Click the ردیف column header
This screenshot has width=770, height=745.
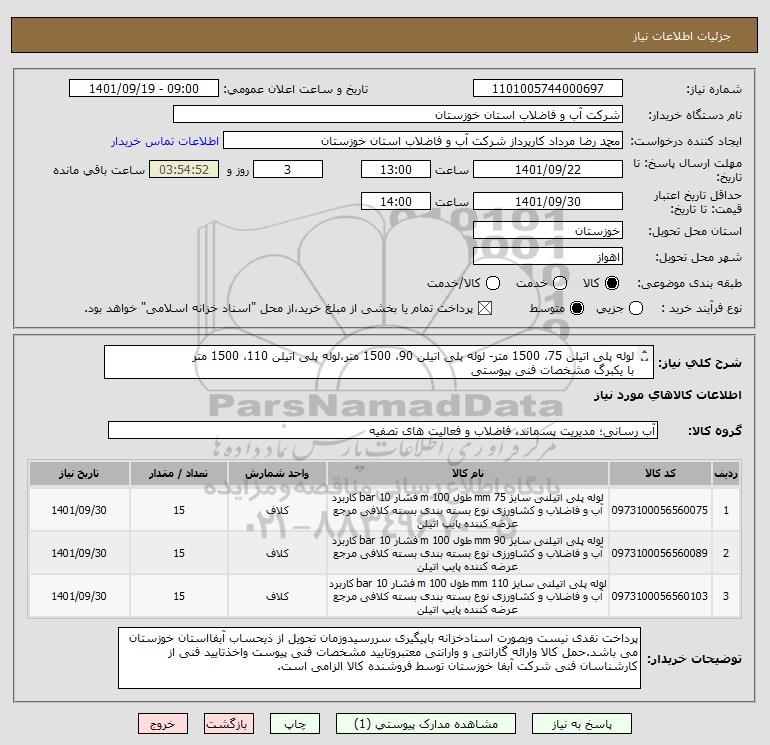coord(726,473)
